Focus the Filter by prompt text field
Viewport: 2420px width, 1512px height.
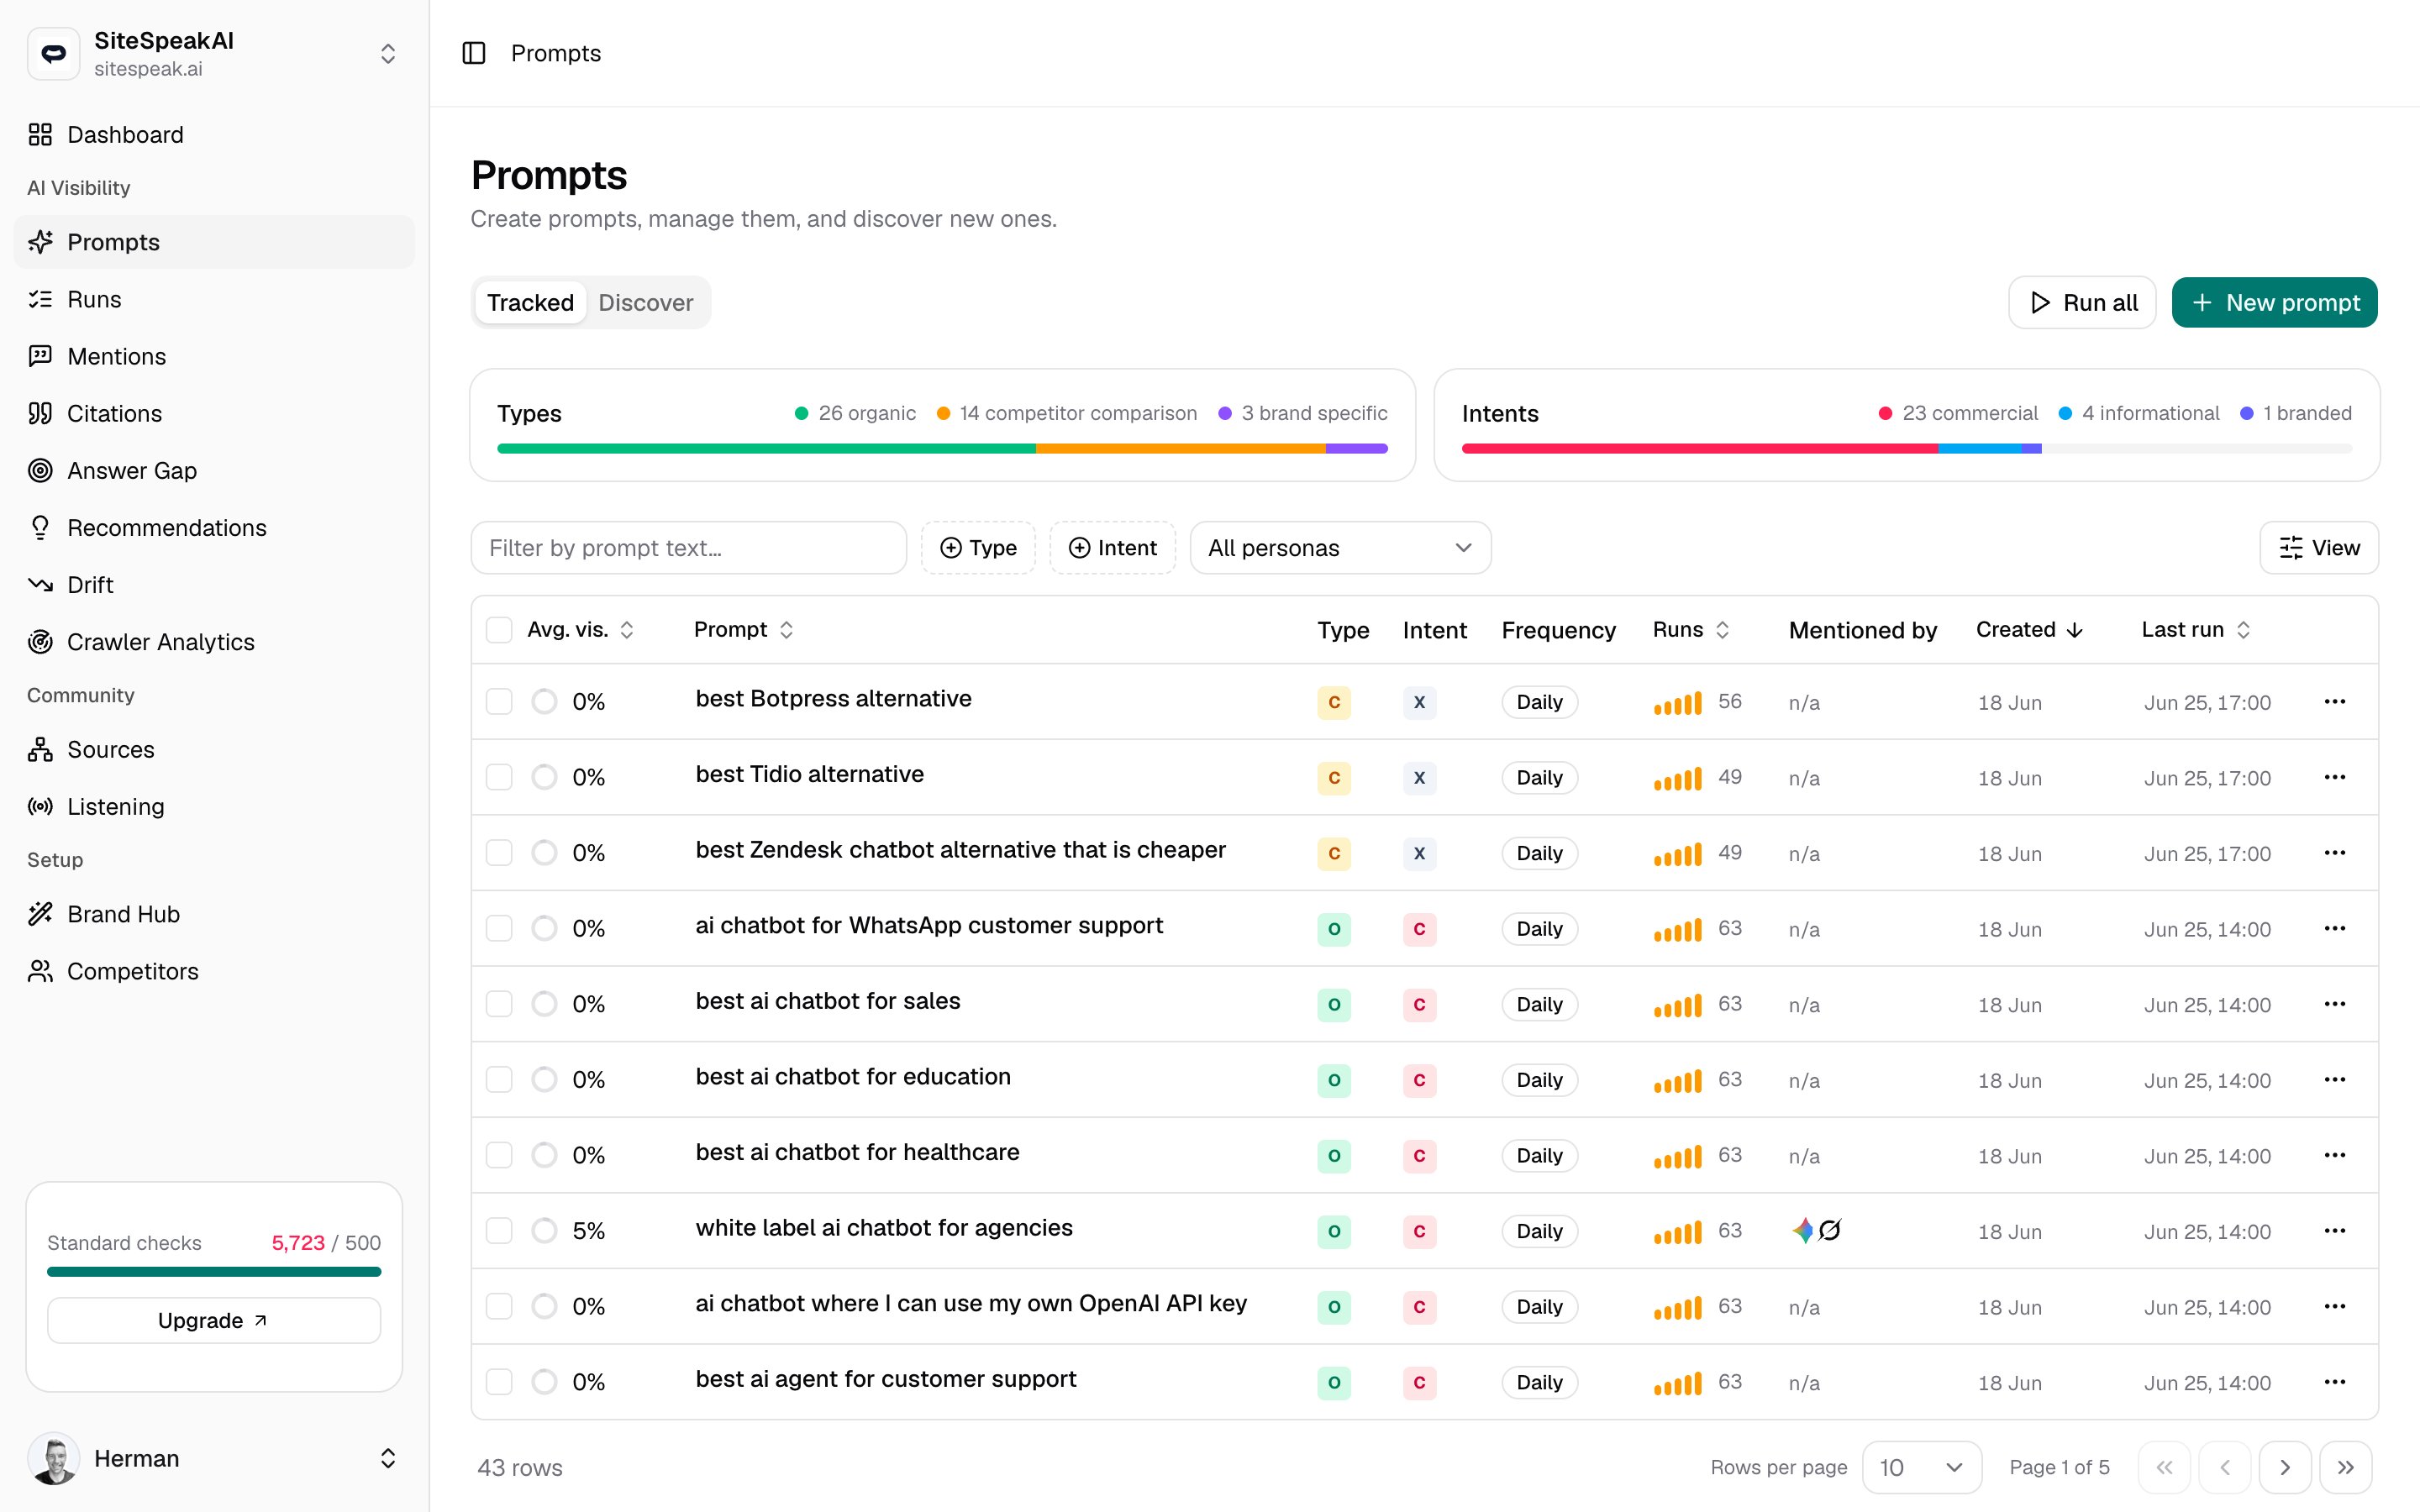coord(688,548)
